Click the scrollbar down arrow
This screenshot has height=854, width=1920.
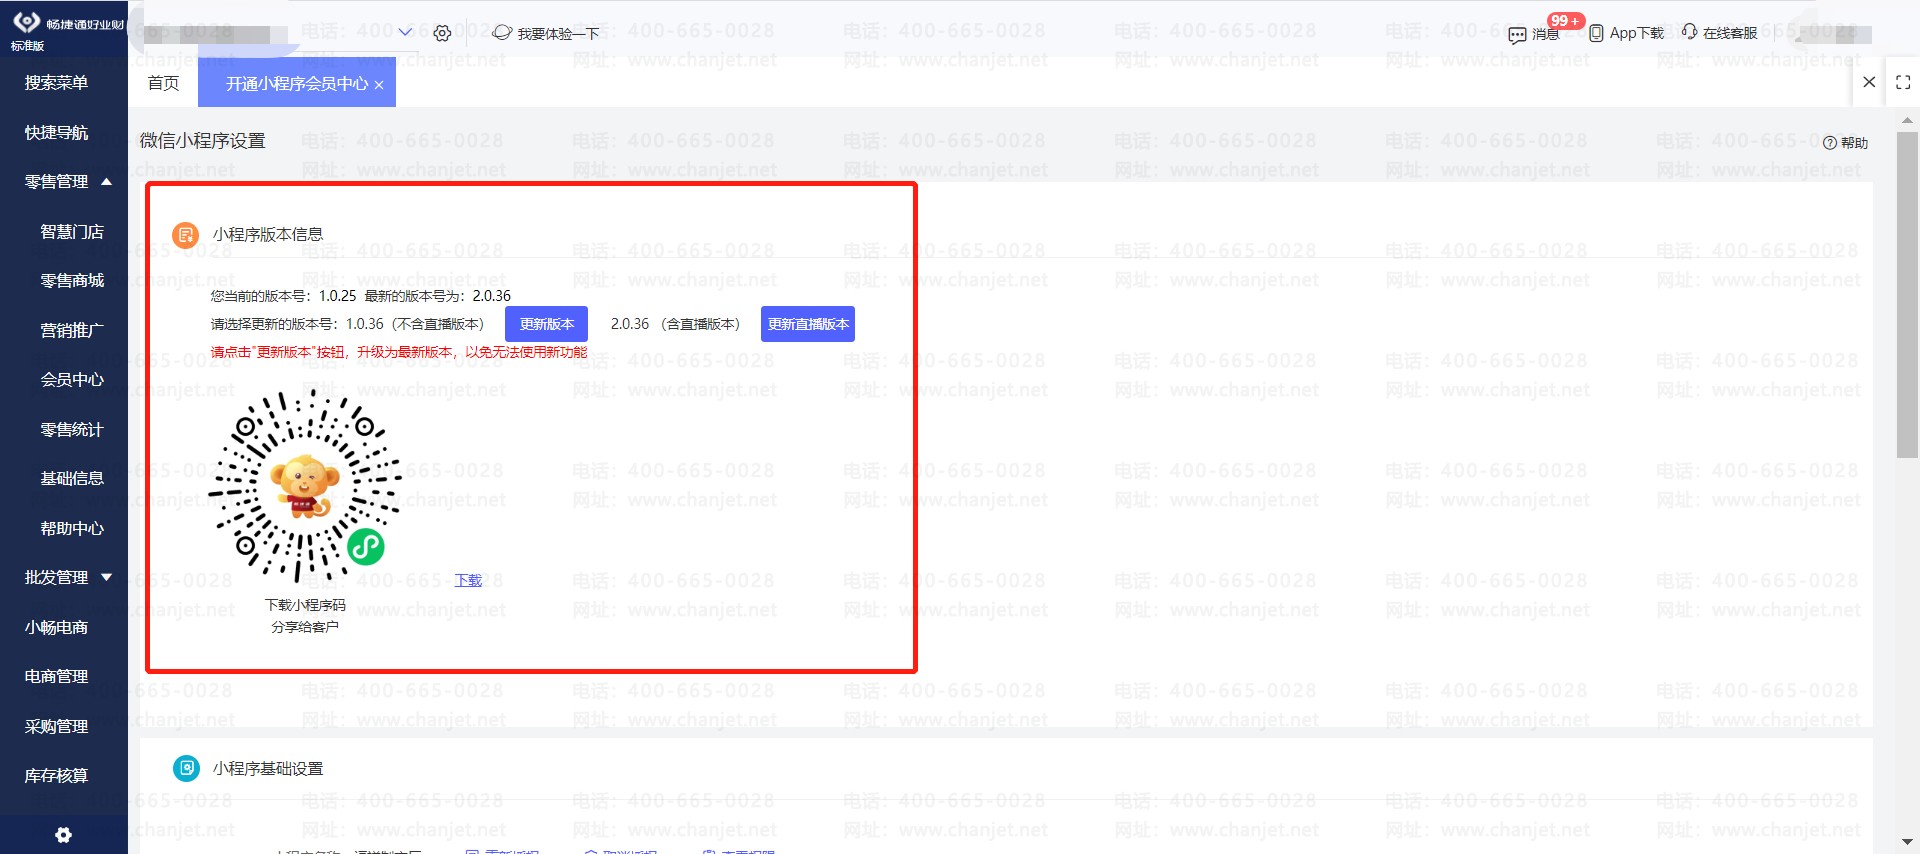(x=1907, y=843)
